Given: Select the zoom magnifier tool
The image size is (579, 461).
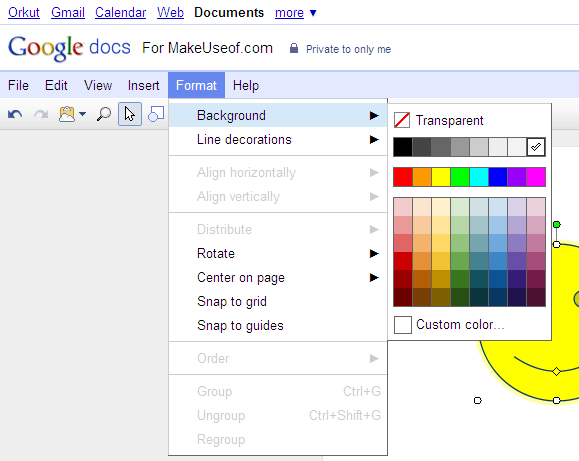Looking at the screenshot, I should (x=104, y=114).
